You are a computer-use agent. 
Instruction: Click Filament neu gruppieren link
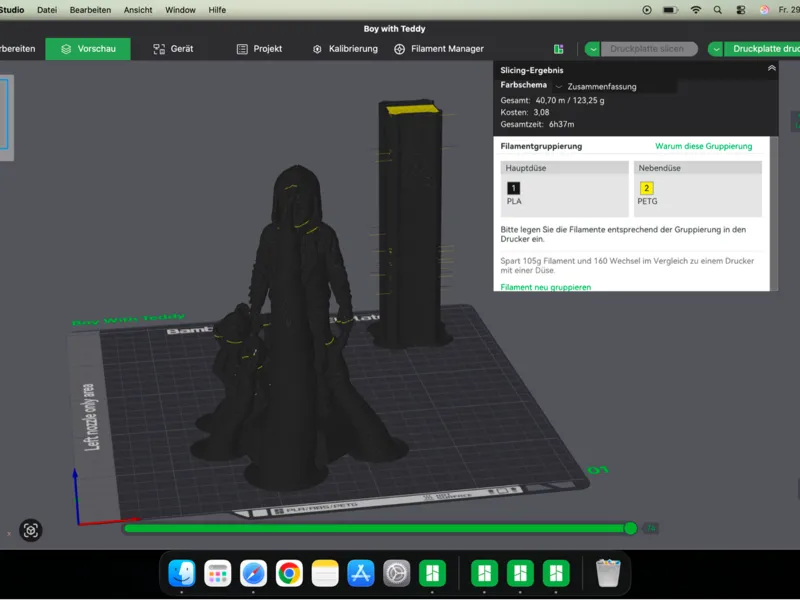(545, 287)
